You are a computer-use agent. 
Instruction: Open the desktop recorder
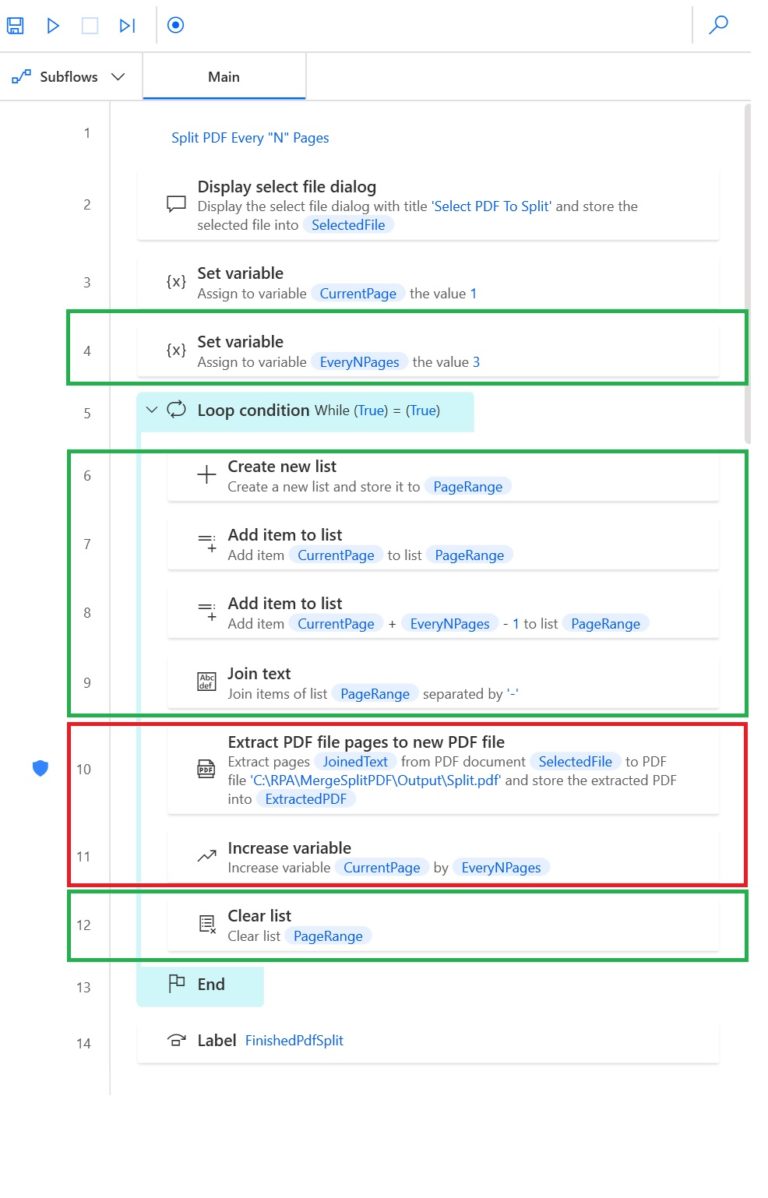coord(176,25)
